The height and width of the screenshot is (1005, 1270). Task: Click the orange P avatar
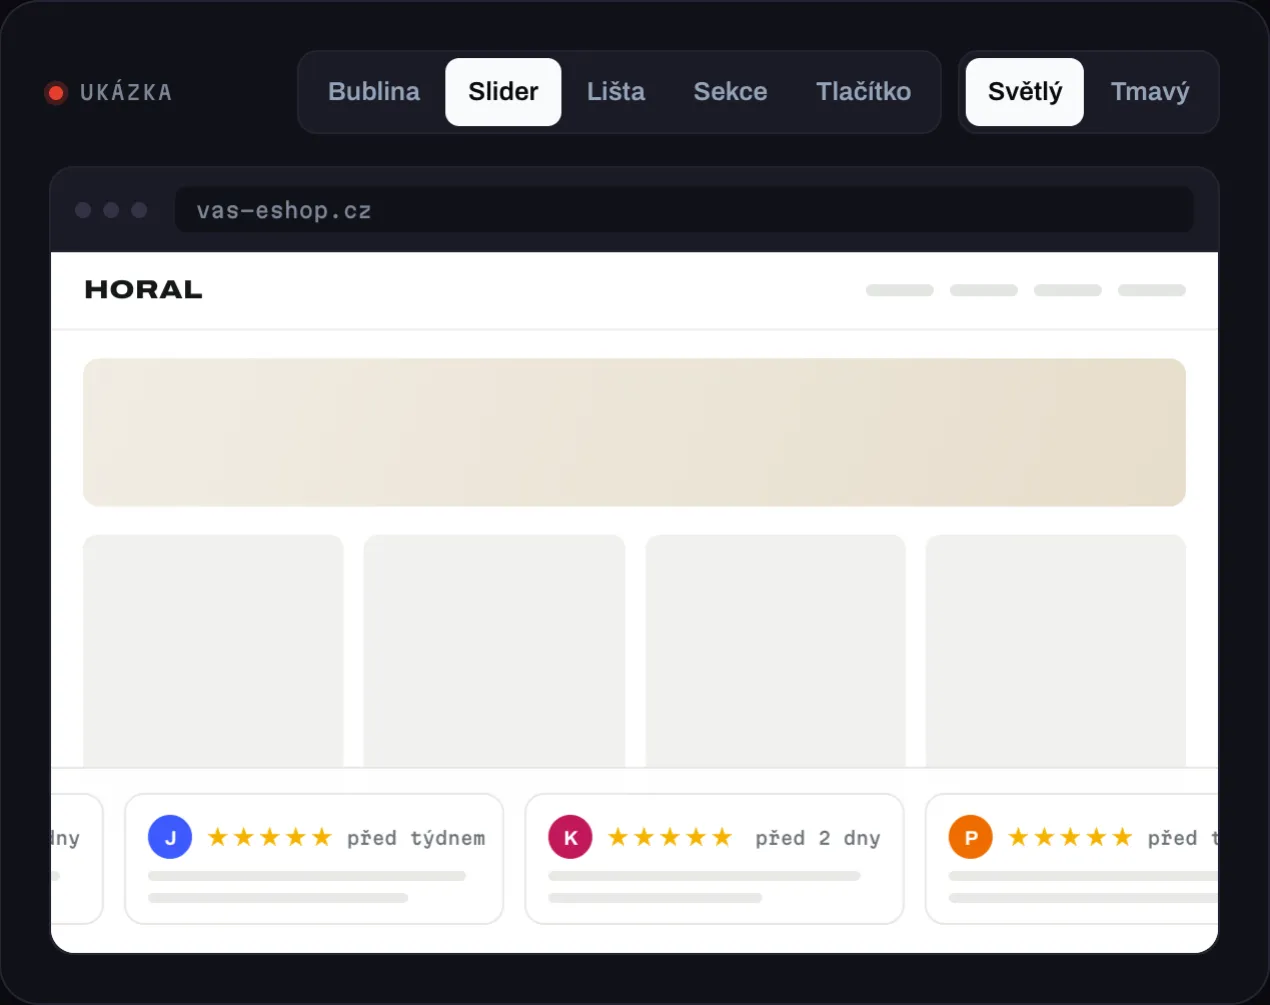[x=970, y=837]
